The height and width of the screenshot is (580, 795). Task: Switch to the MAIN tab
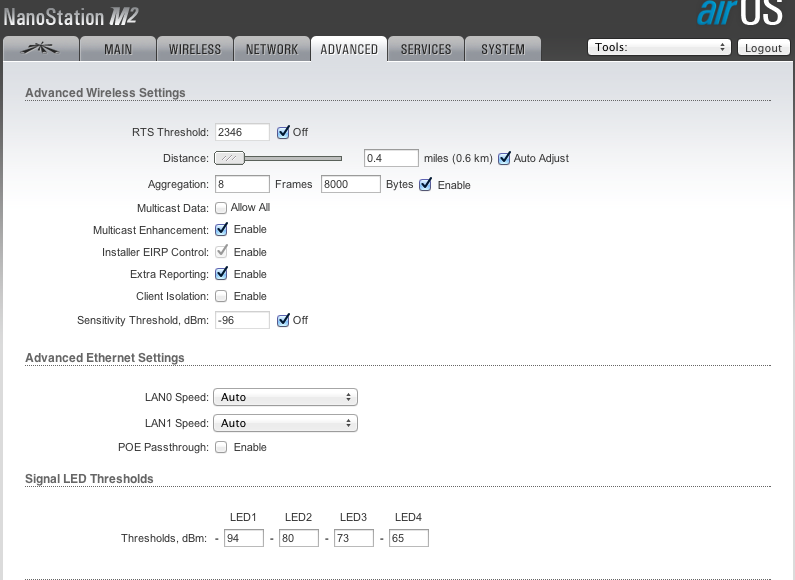pyautogui.click(x=118, y=49)
